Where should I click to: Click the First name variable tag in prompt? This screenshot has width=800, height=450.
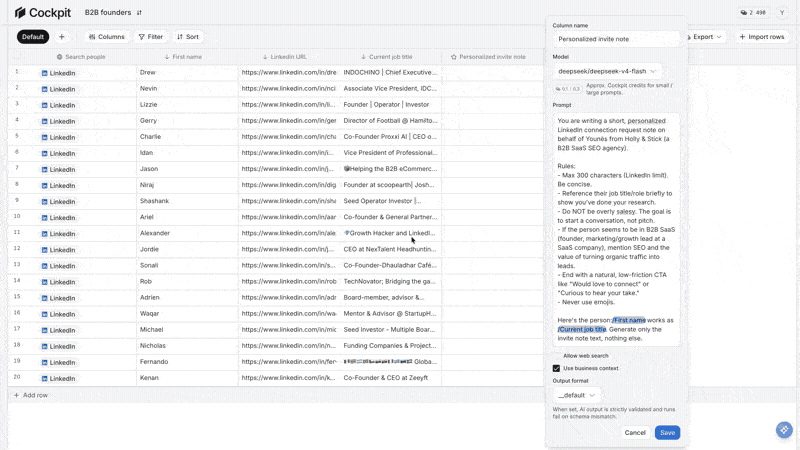[x=629, y=320]
